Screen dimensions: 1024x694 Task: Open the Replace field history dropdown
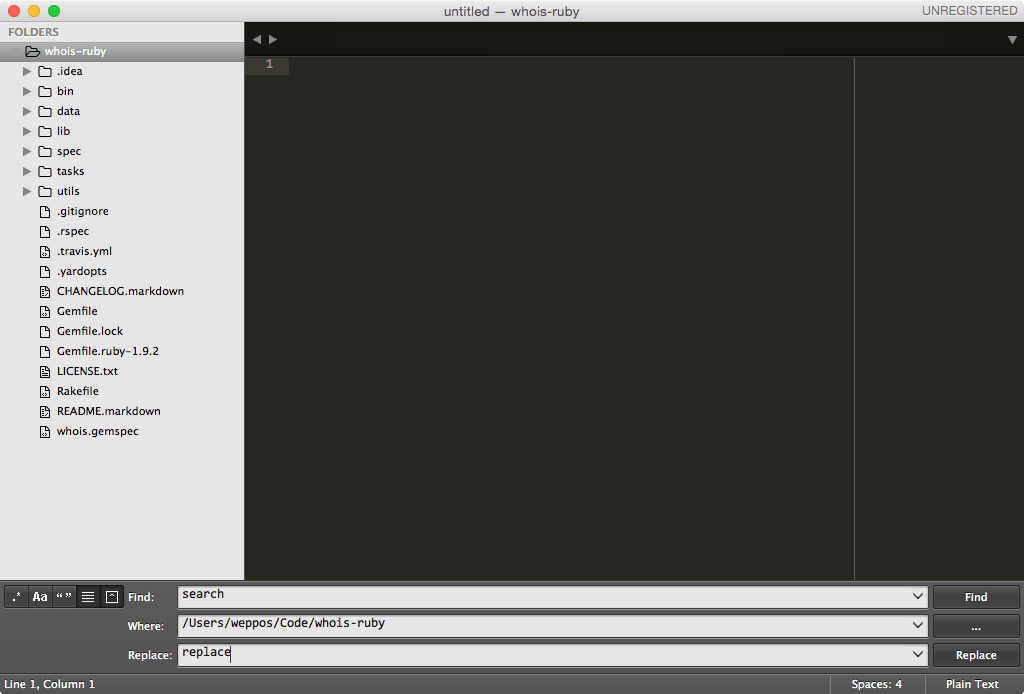coord(917,655)
